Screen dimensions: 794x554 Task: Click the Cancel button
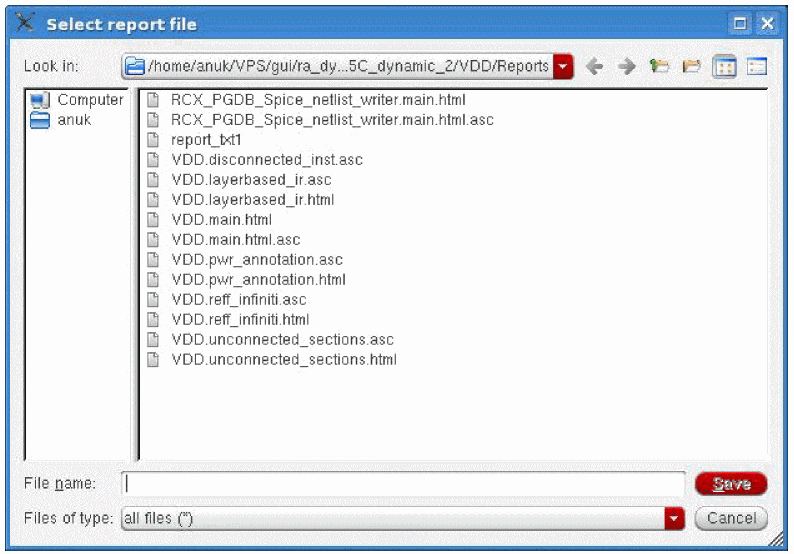pos(731,518)
